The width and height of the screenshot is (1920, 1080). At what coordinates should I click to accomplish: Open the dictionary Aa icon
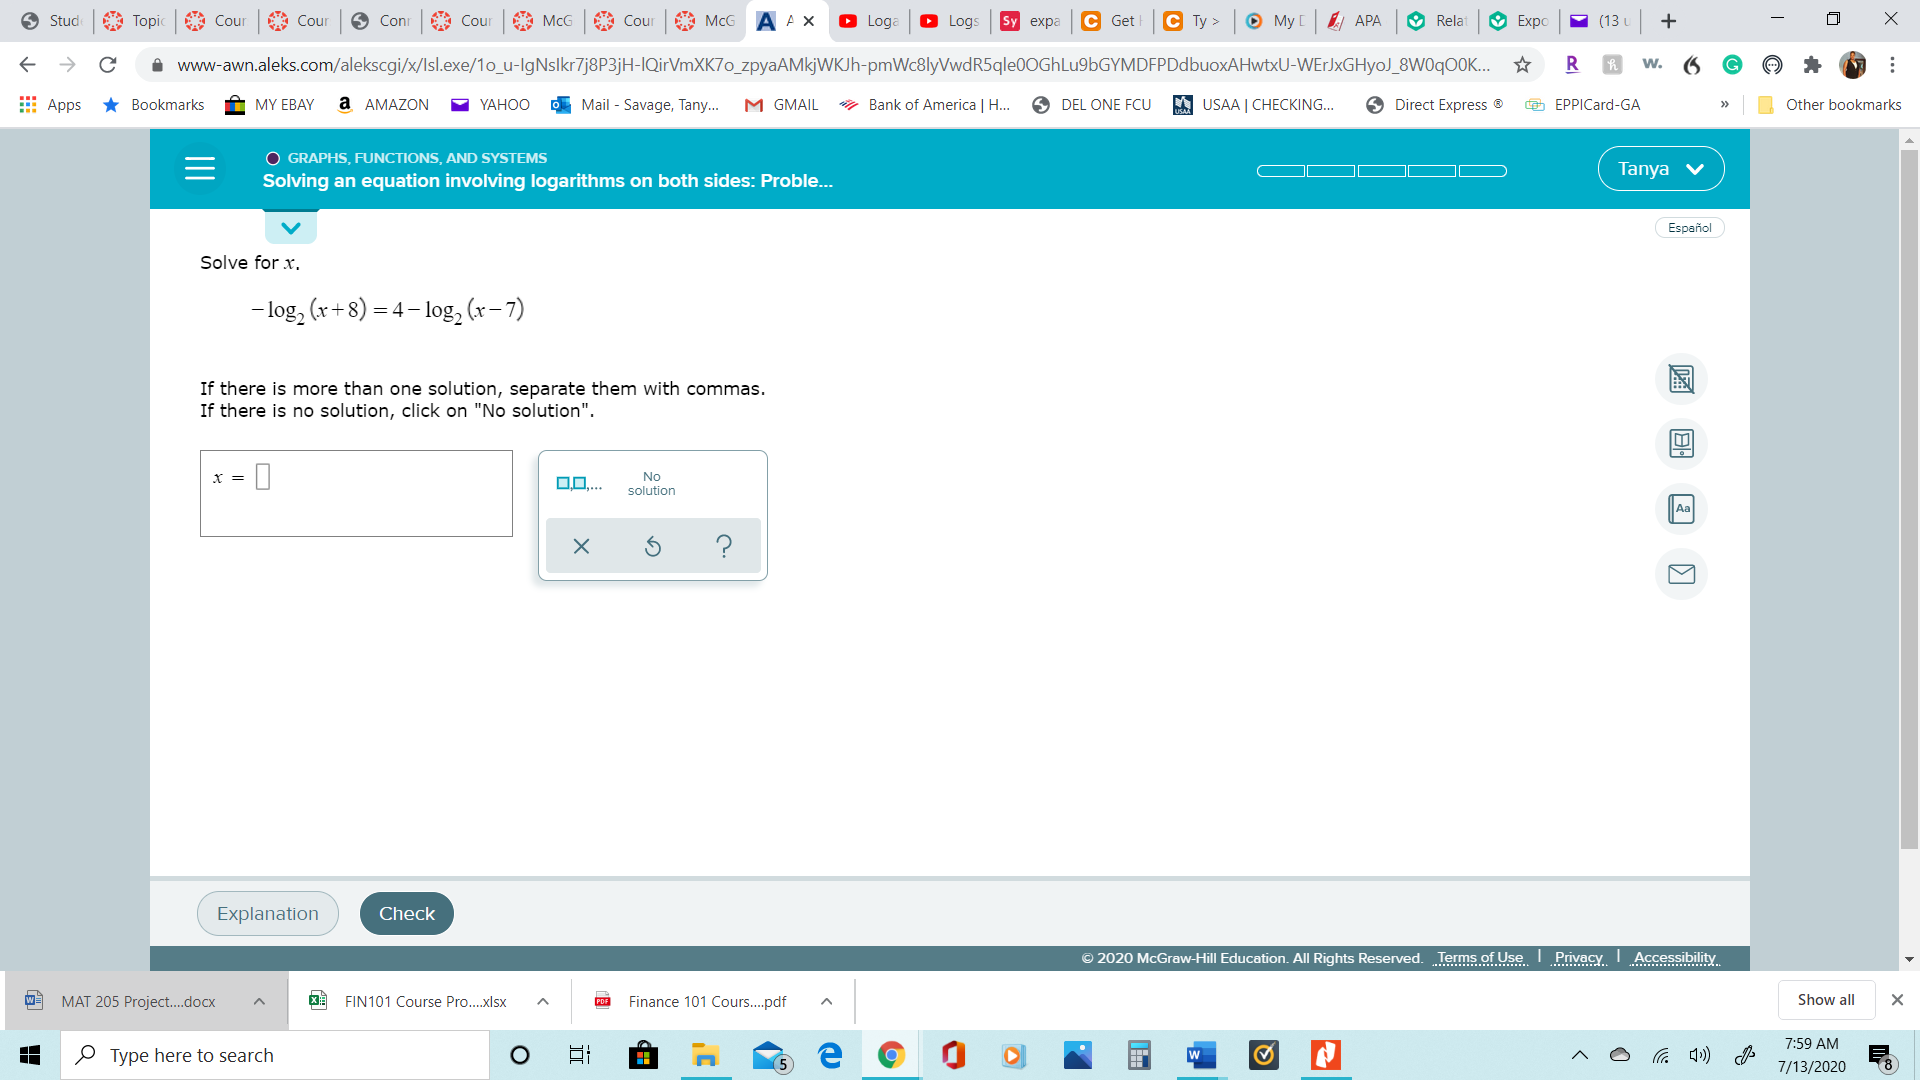tap(1681, 509)
